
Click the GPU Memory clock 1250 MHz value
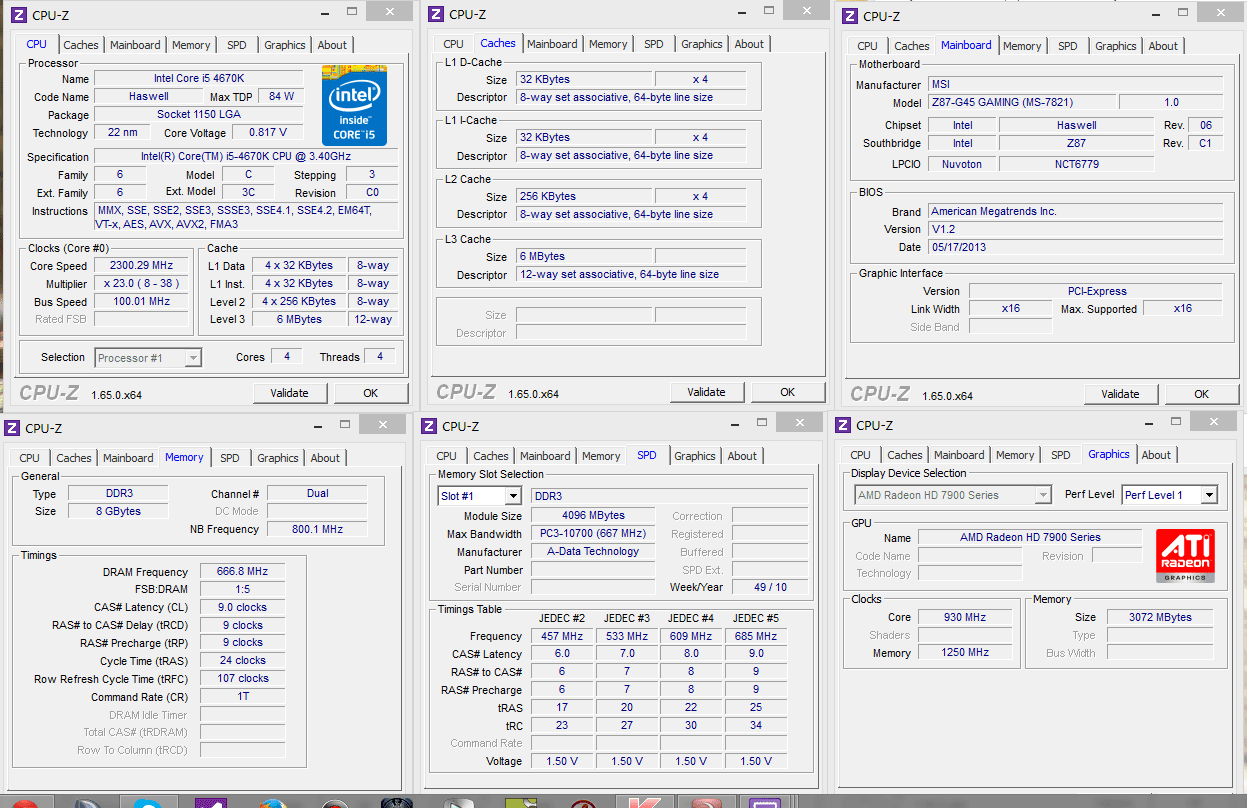point(963,654)
